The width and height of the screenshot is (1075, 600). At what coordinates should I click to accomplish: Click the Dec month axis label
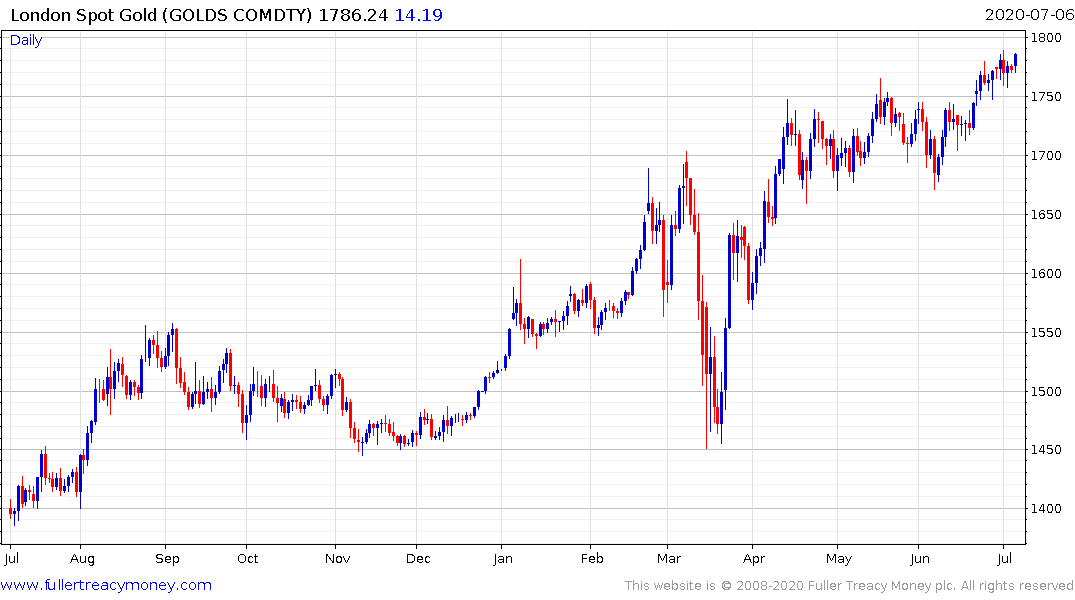pyautogui.click(x=418, y=559)
